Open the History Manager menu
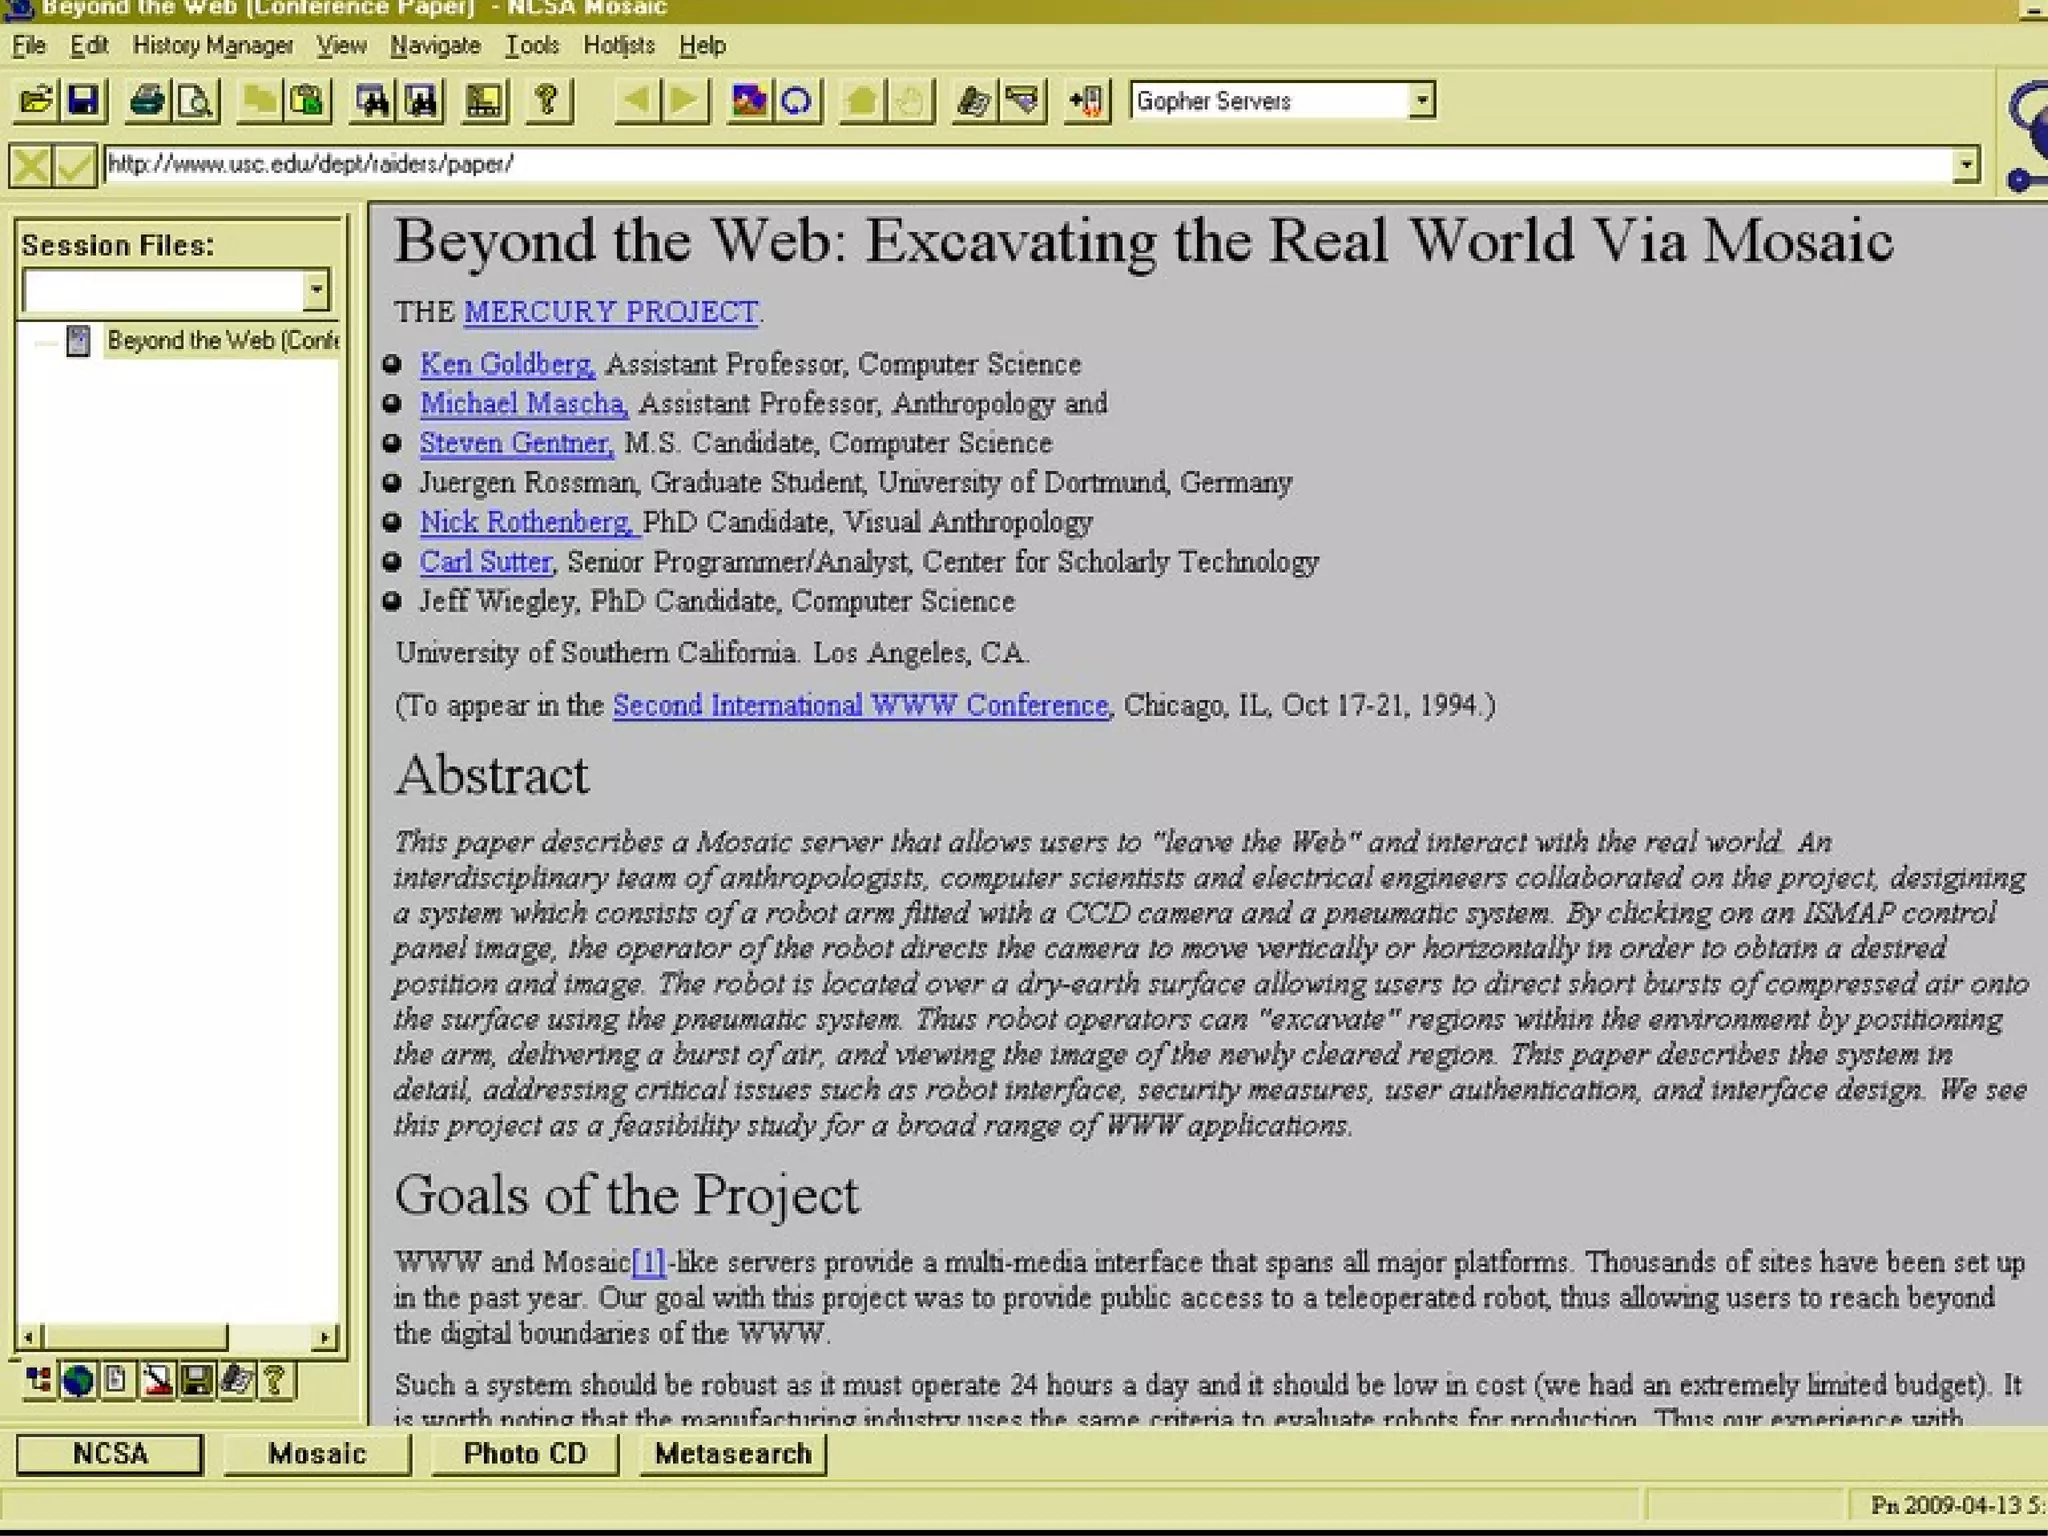Screen dimensions: 2048x1536 point(213,45)
